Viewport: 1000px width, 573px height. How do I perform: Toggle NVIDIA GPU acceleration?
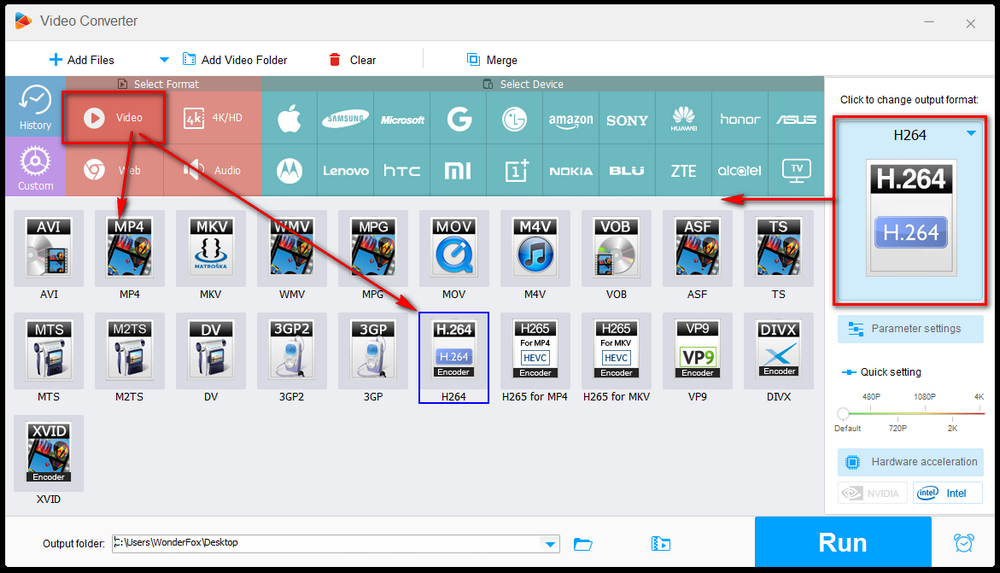click(873, 493)
